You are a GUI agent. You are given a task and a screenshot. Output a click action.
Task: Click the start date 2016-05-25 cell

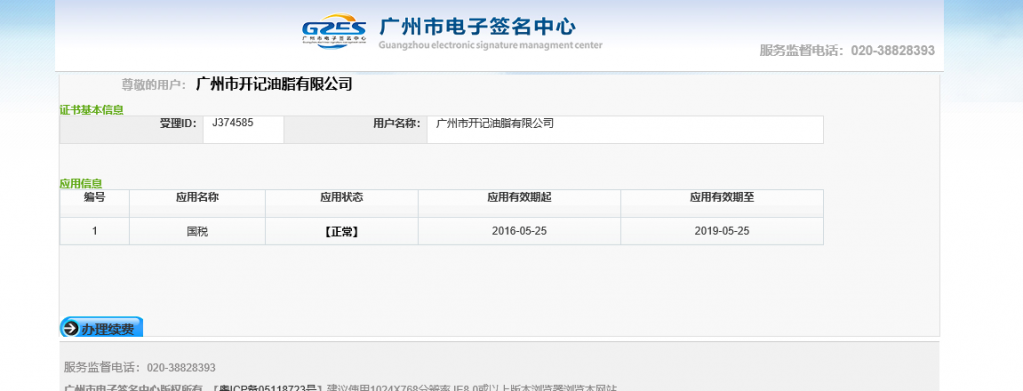tap(519, 231)
